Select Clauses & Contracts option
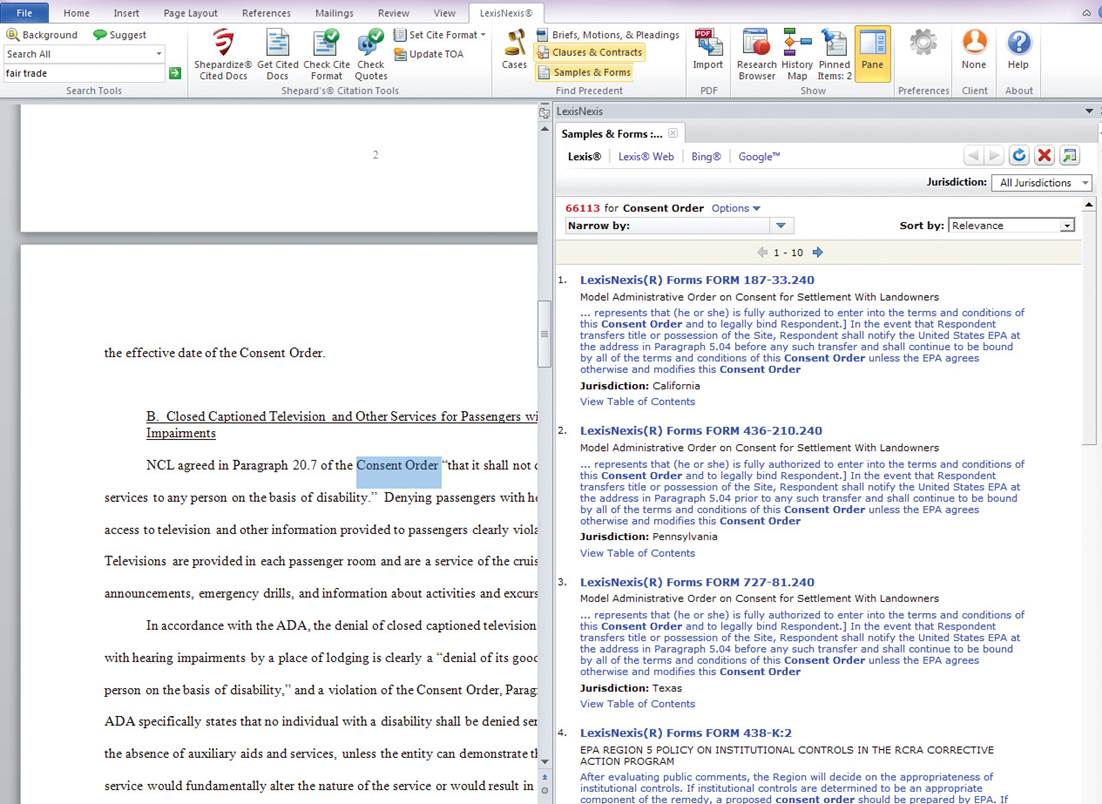This screenshot has width=1102, height=804. click(589, 52)
